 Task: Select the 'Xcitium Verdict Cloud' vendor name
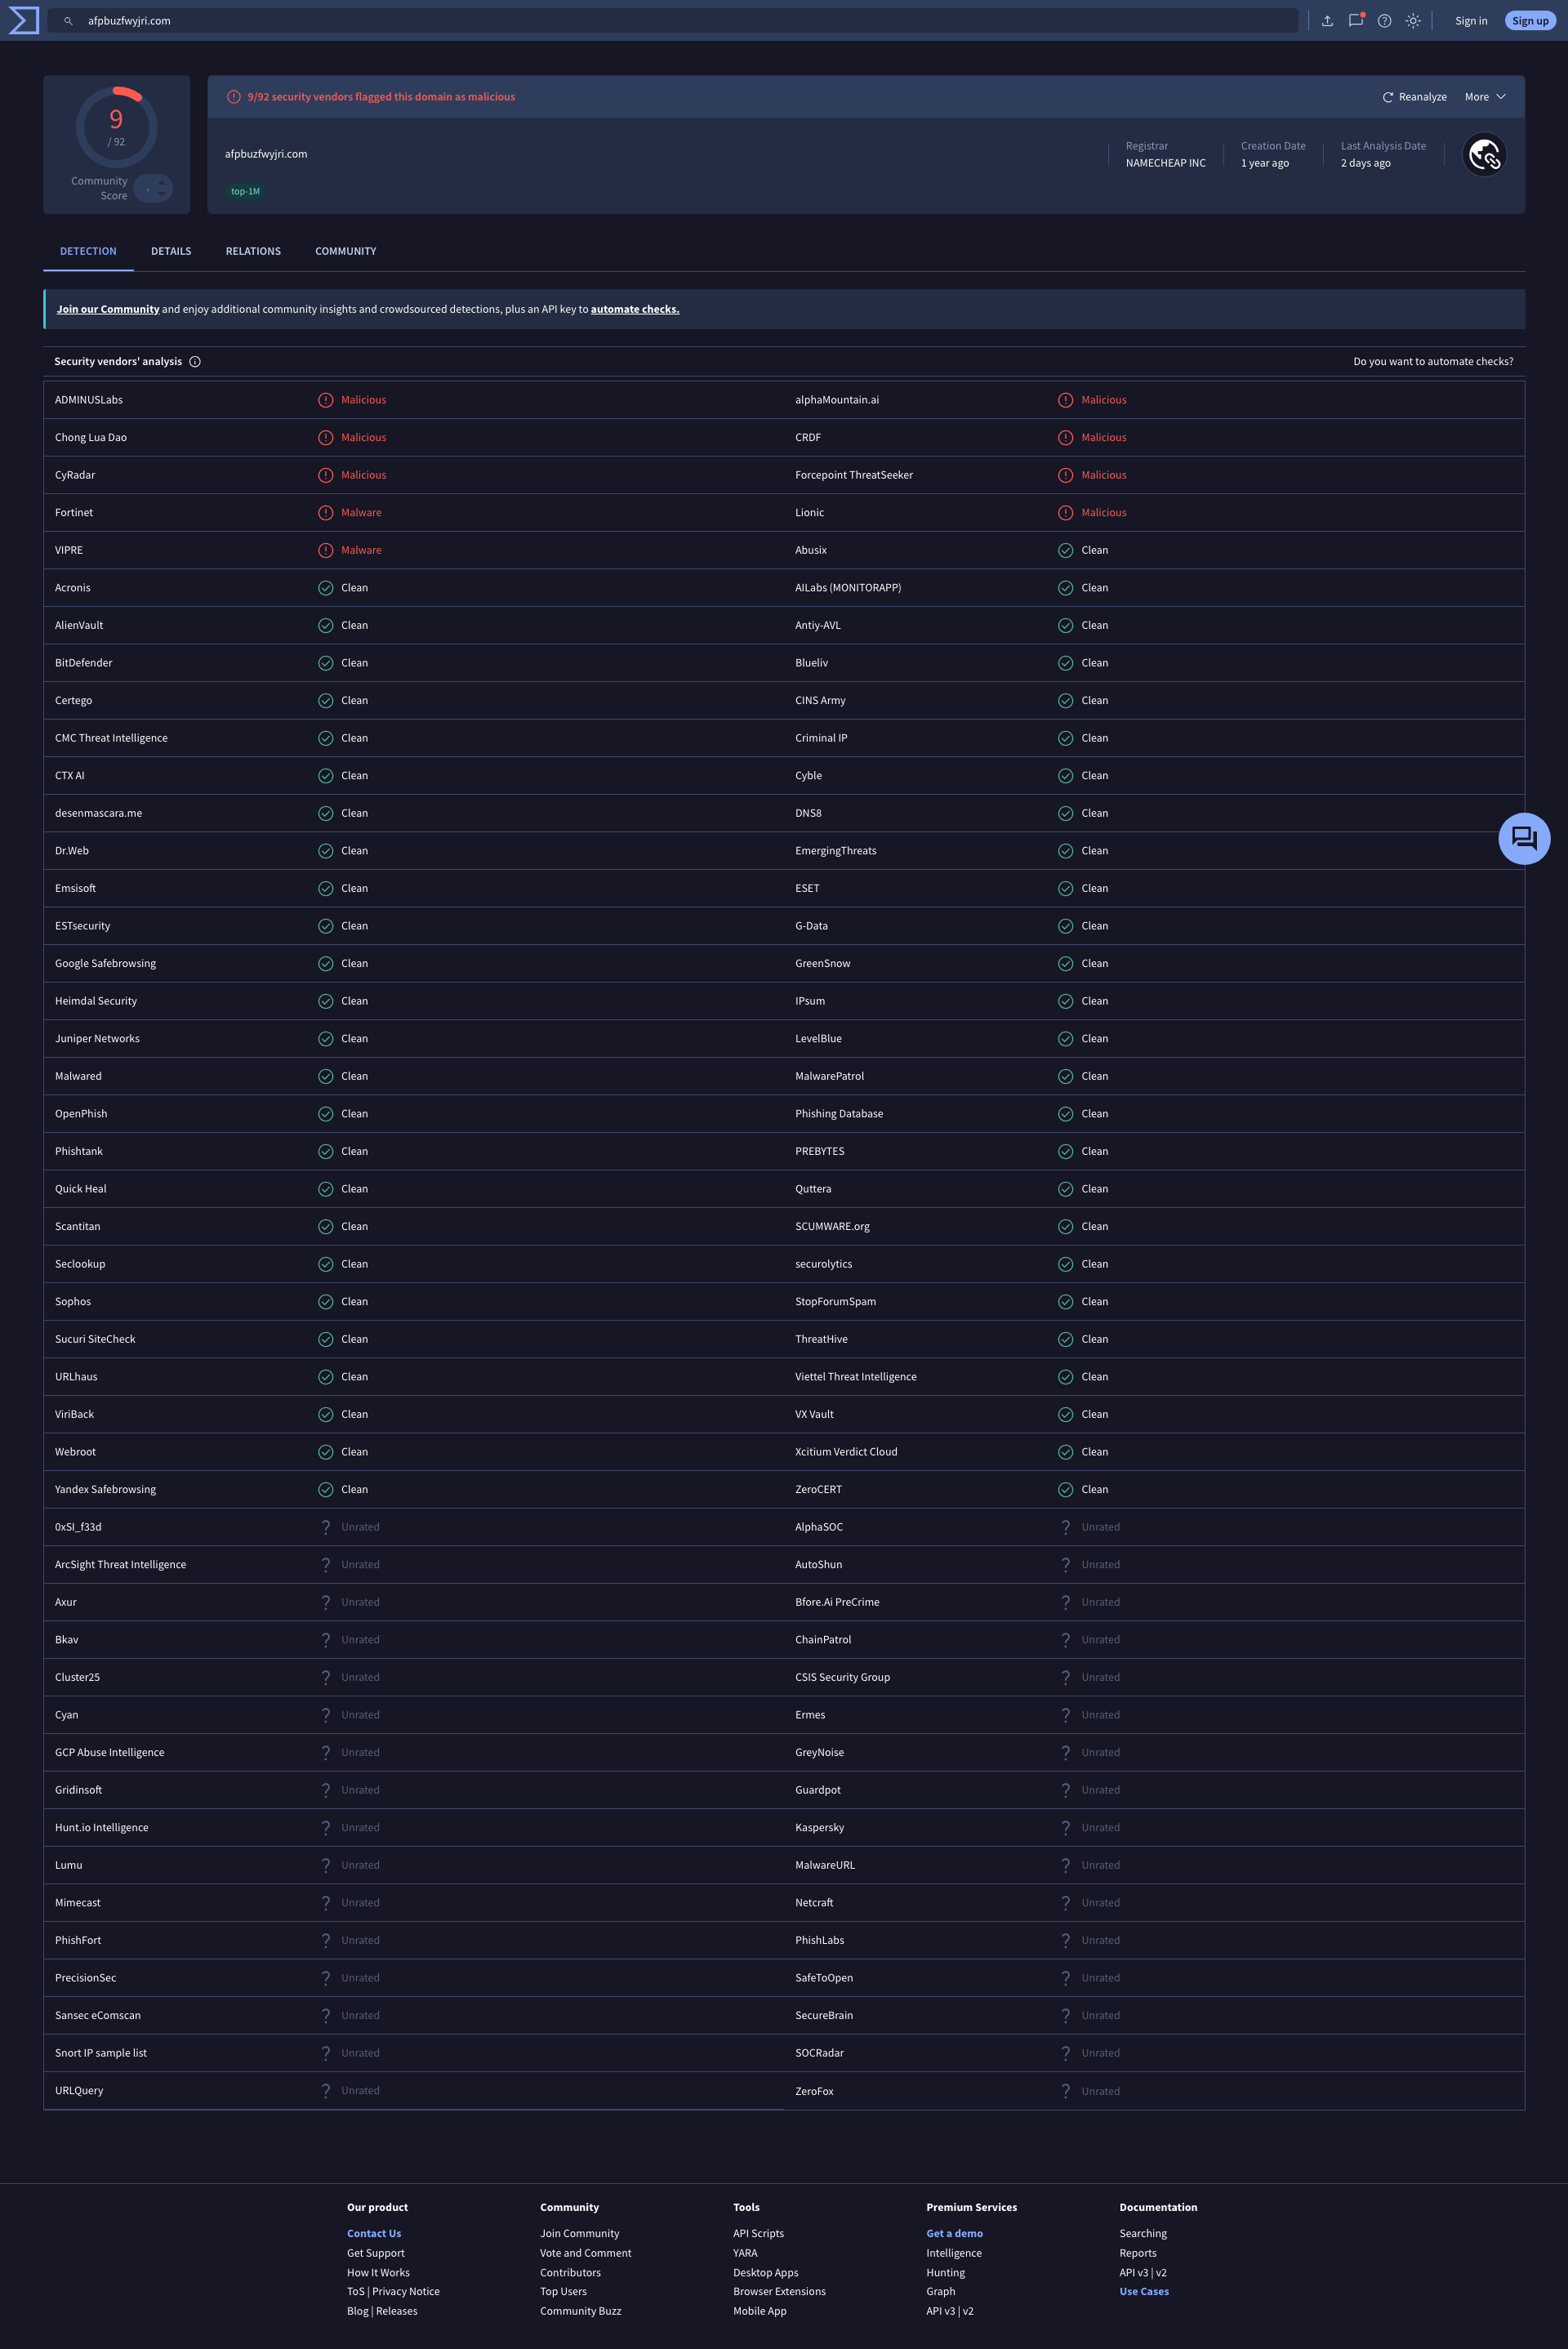846,1452
